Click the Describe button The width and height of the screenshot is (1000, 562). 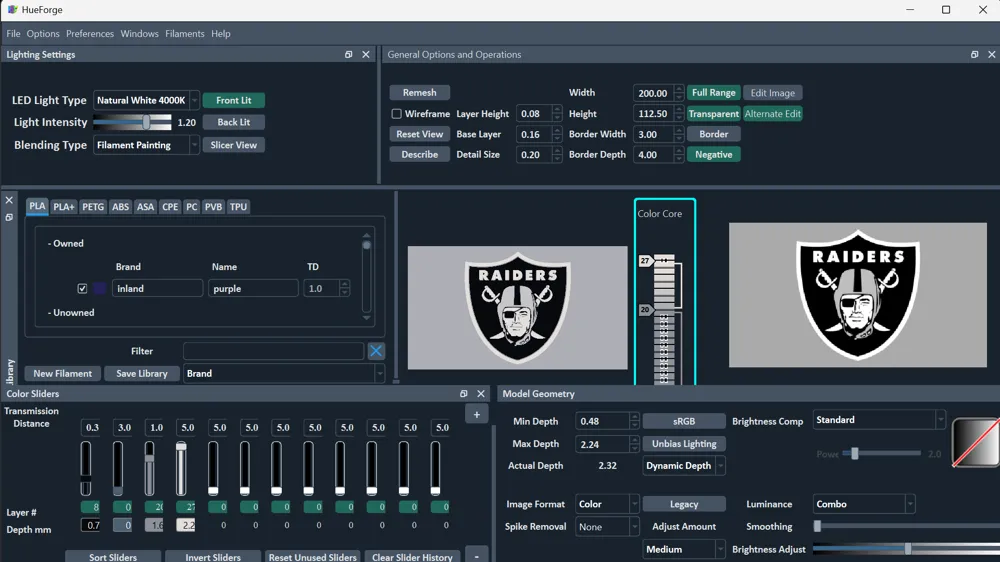pyautogui.click(x=420, y=154)
